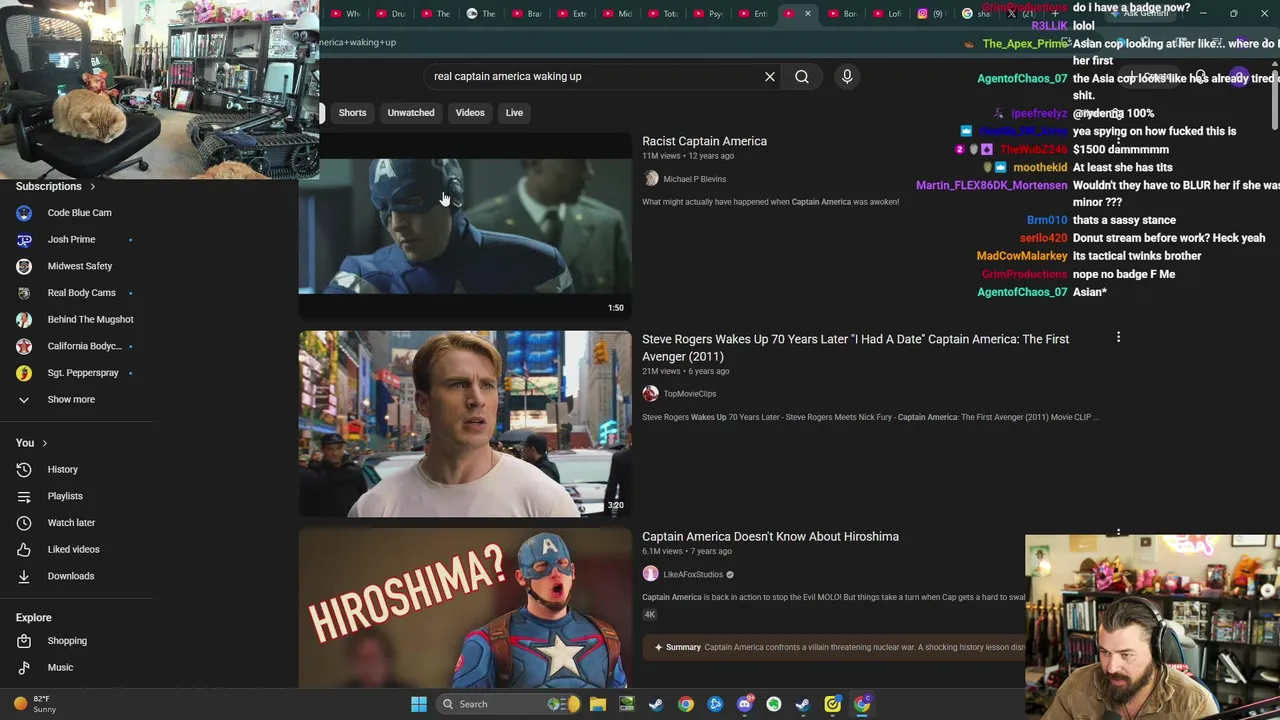Viewport: 1280px width, 720px height.
Task: Expand the You section chevron
Action: [x=44, y=443]
